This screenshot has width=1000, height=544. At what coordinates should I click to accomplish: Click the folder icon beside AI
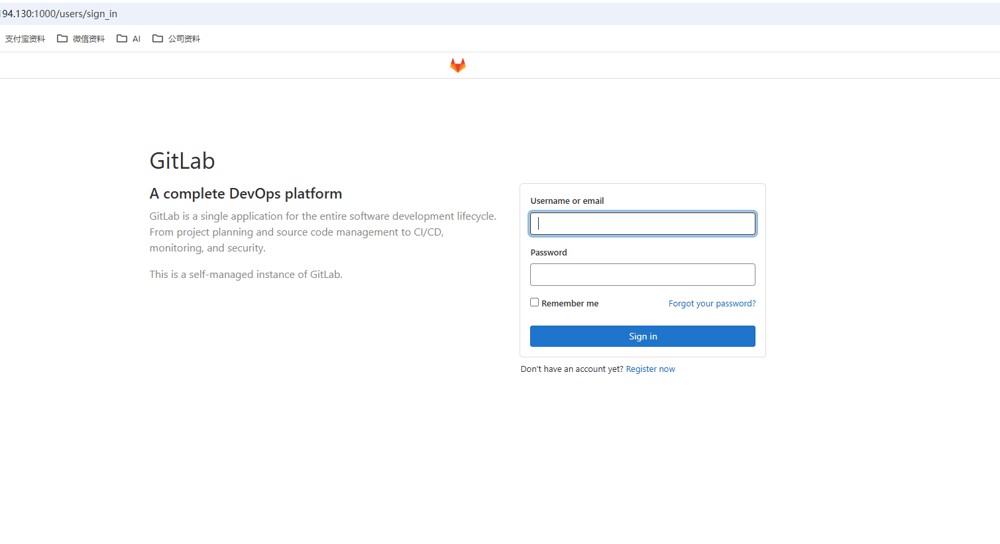tap(121, 38)
